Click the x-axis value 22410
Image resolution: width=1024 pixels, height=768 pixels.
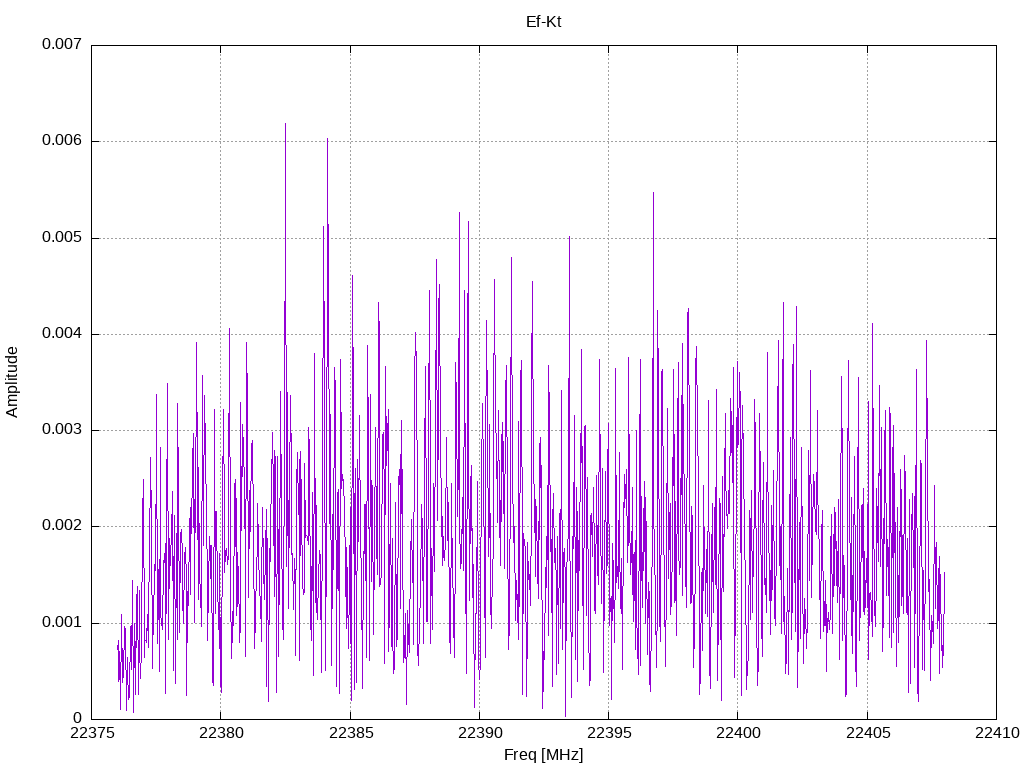coord(997,733)
